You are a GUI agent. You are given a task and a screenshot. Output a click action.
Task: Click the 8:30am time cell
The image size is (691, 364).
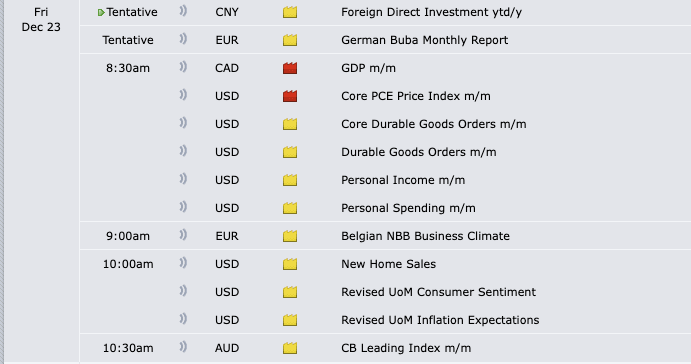coord(128,68)
